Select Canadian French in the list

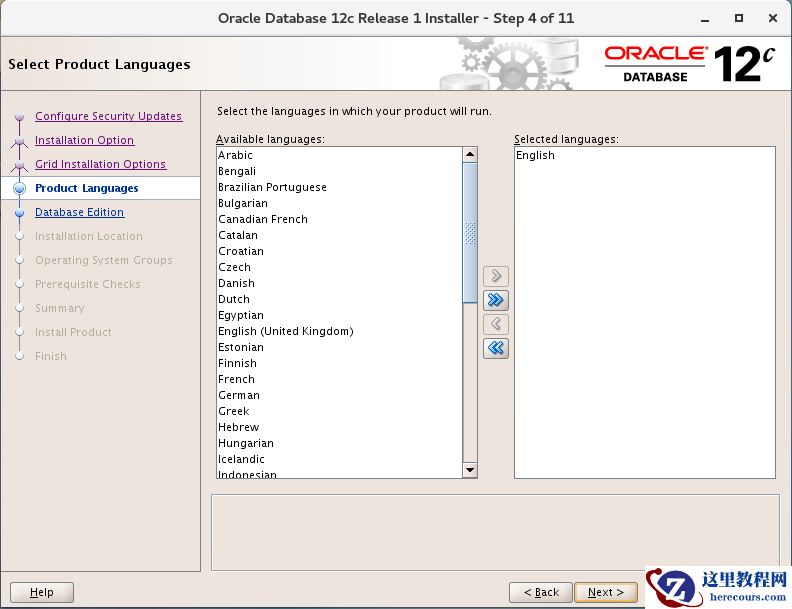coord(339,219)
